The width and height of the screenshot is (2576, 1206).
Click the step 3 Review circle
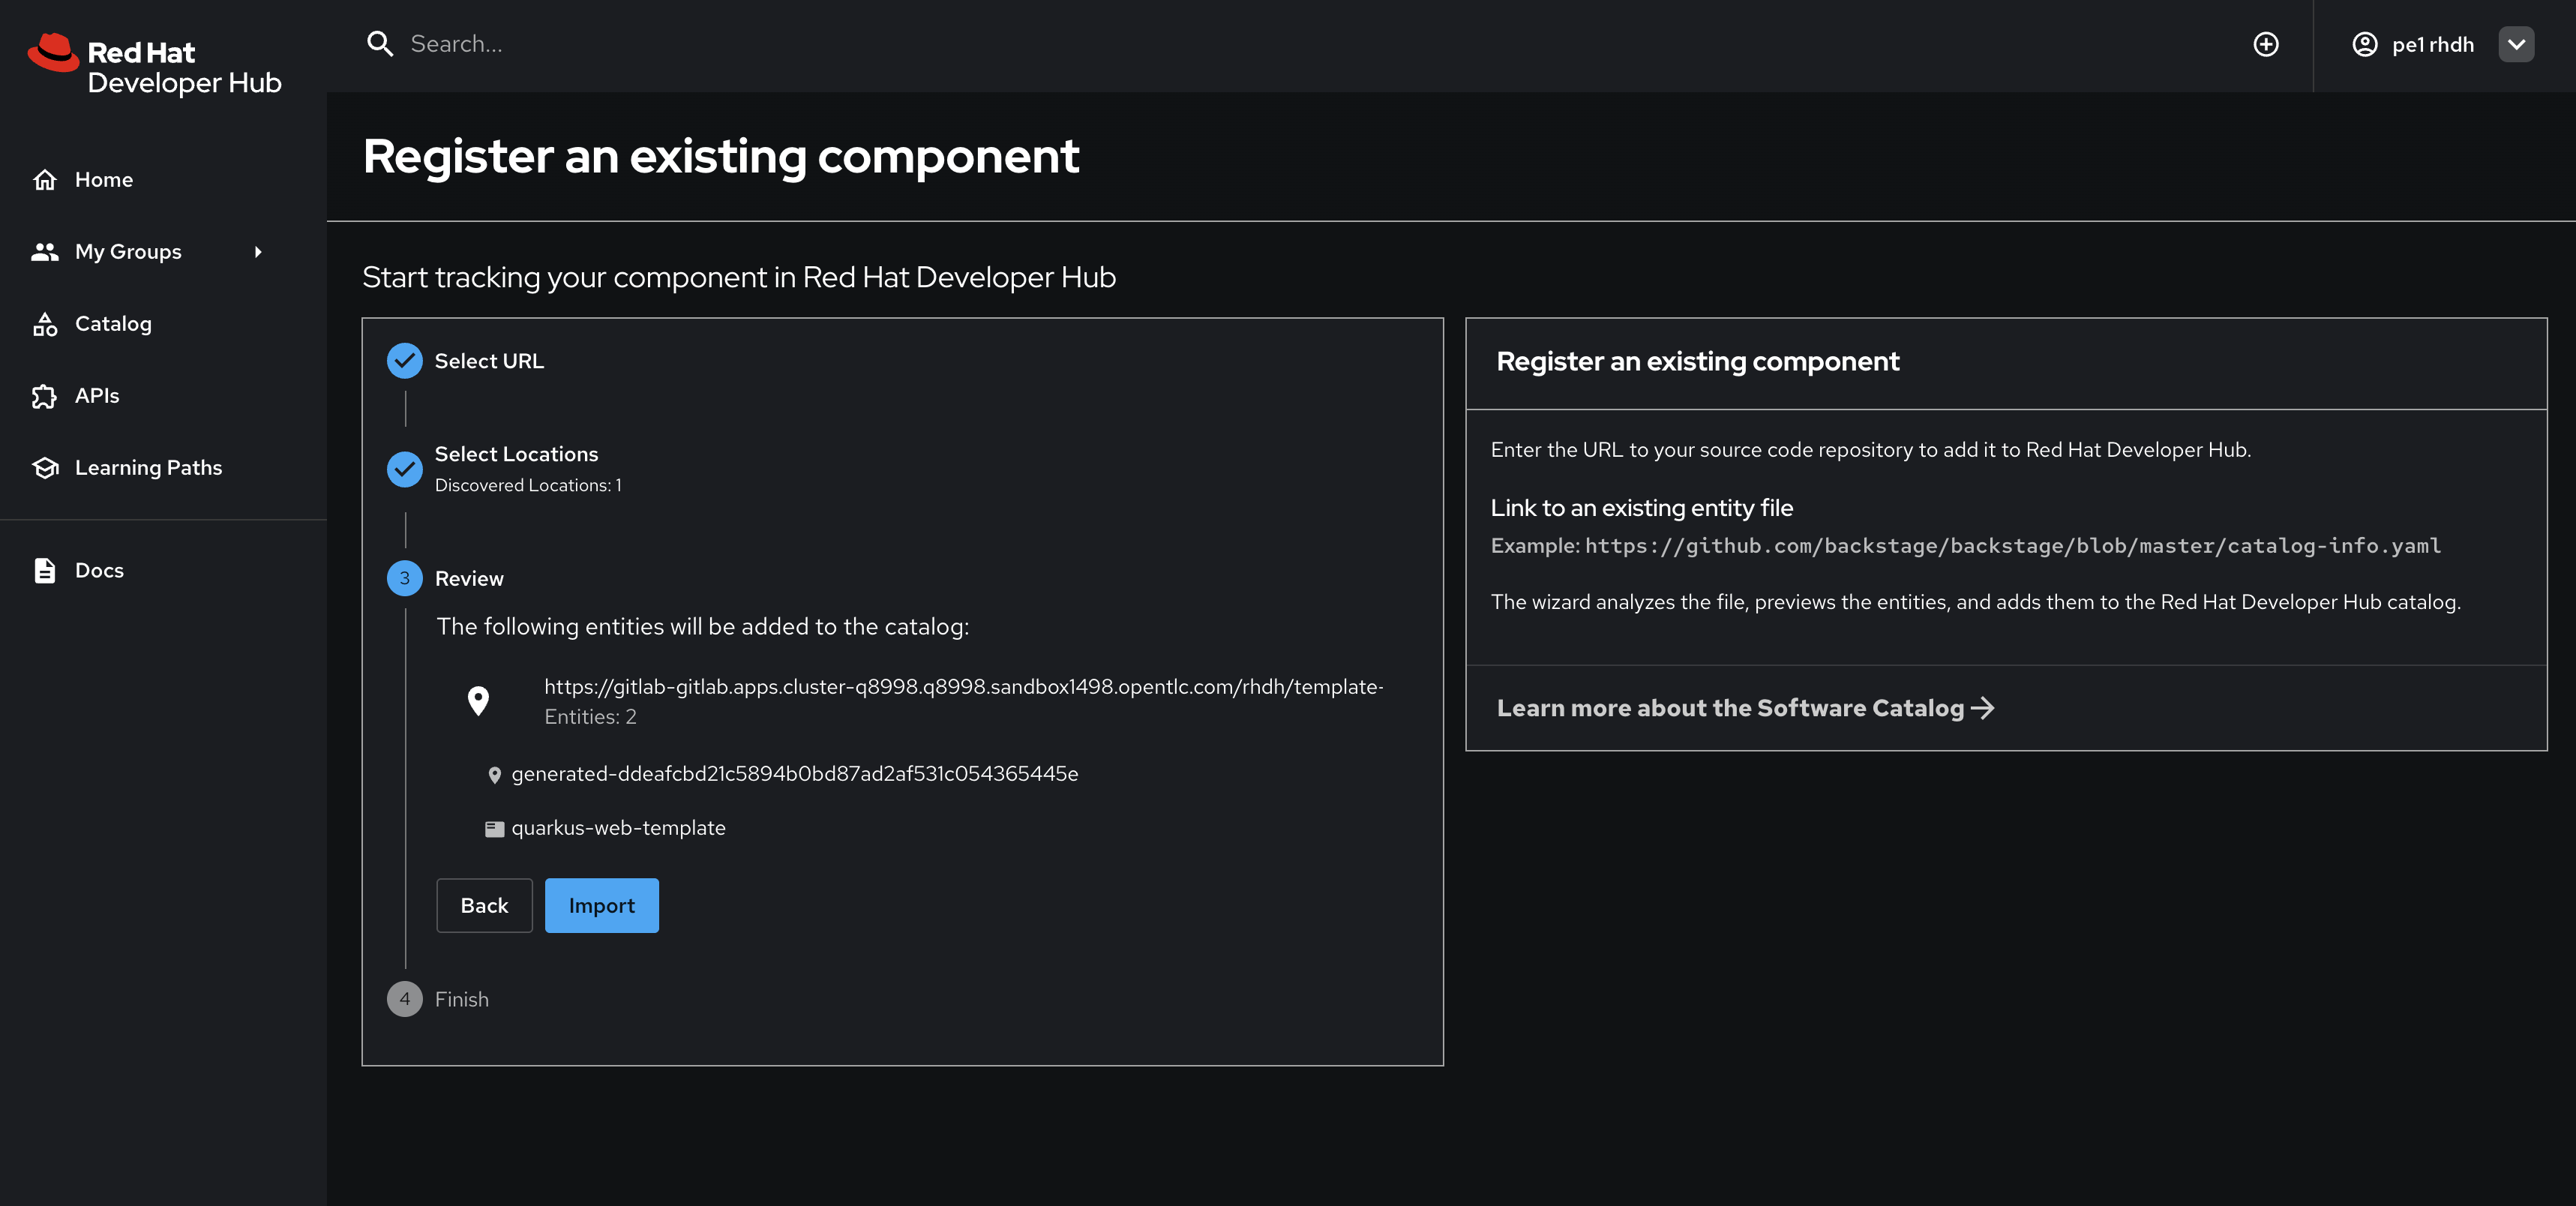pos(405,578)
